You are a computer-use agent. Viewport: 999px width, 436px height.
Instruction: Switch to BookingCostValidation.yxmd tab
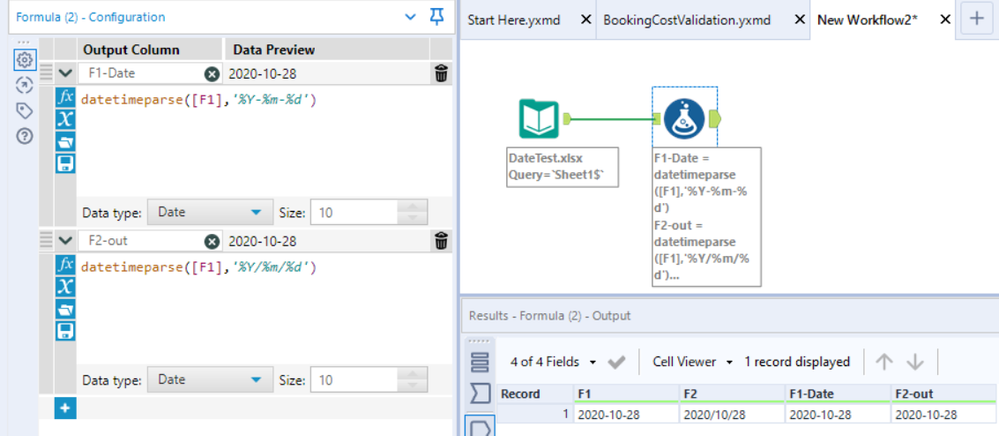687,20
